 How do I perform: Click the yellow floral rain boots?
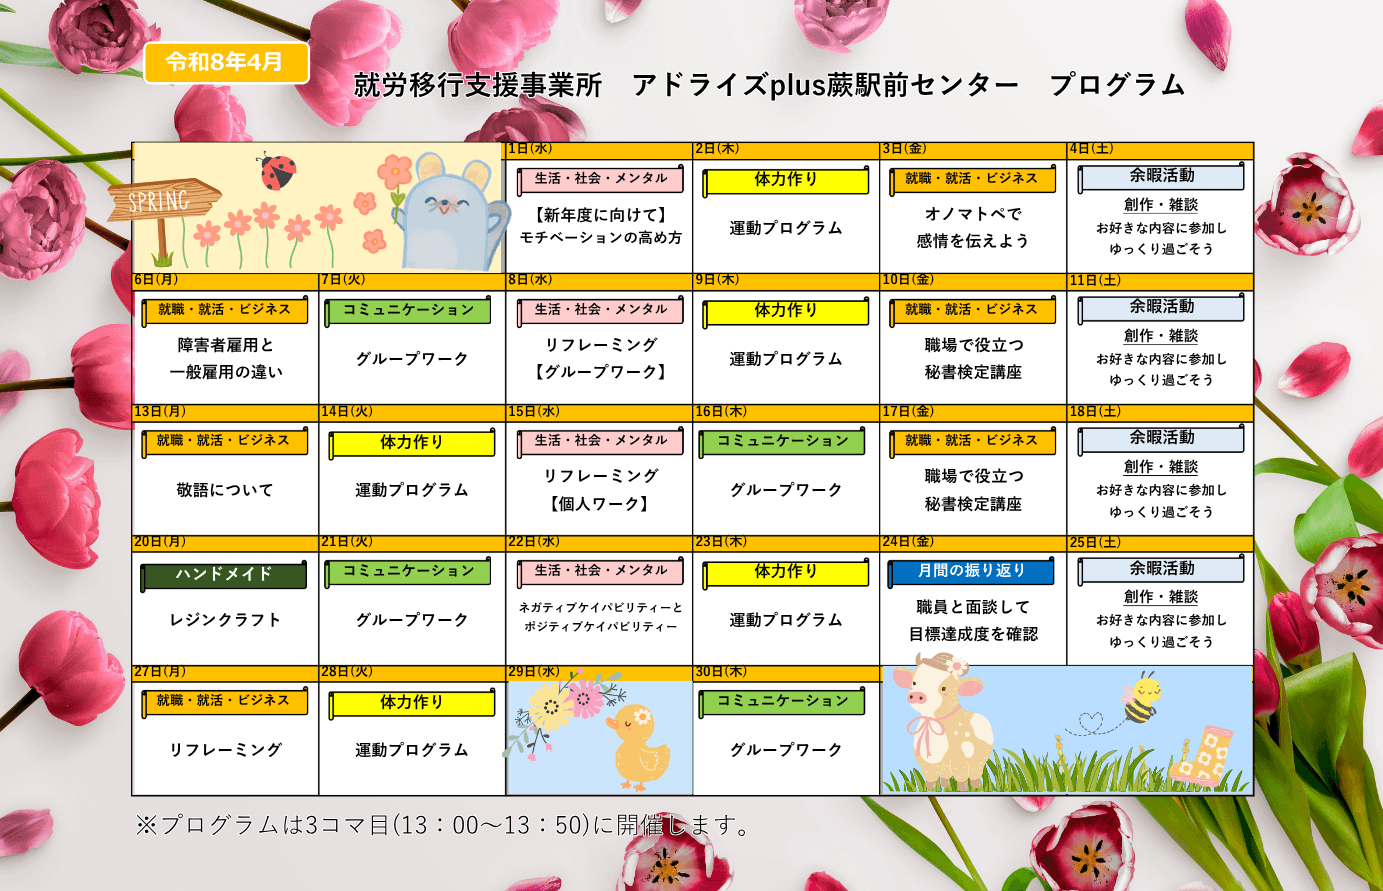[x=1202, y=757]
